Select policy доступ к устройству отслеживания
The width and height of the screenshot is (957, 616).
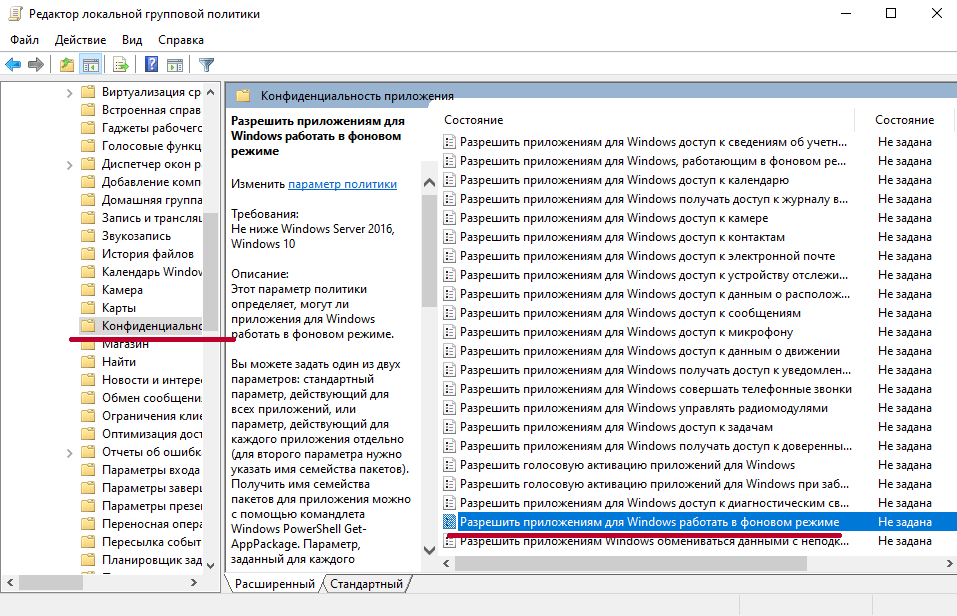point(654,275)
